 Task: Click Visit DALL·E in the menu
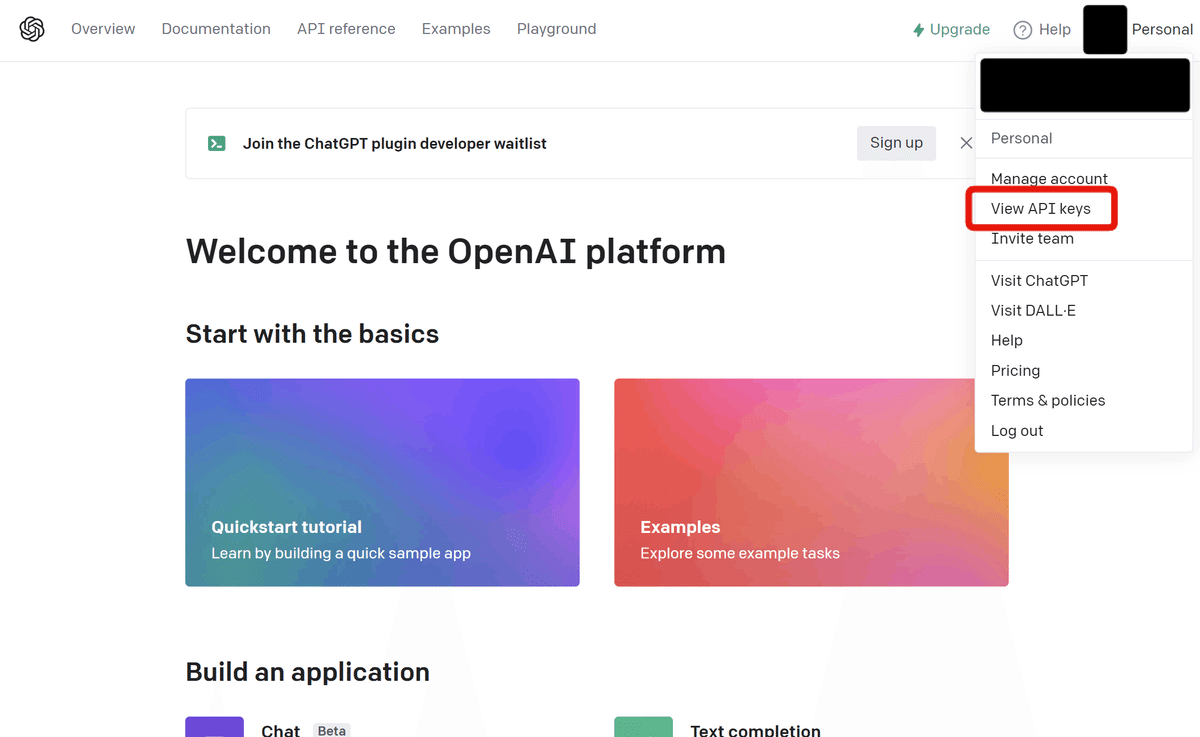tap(1033, 311)
